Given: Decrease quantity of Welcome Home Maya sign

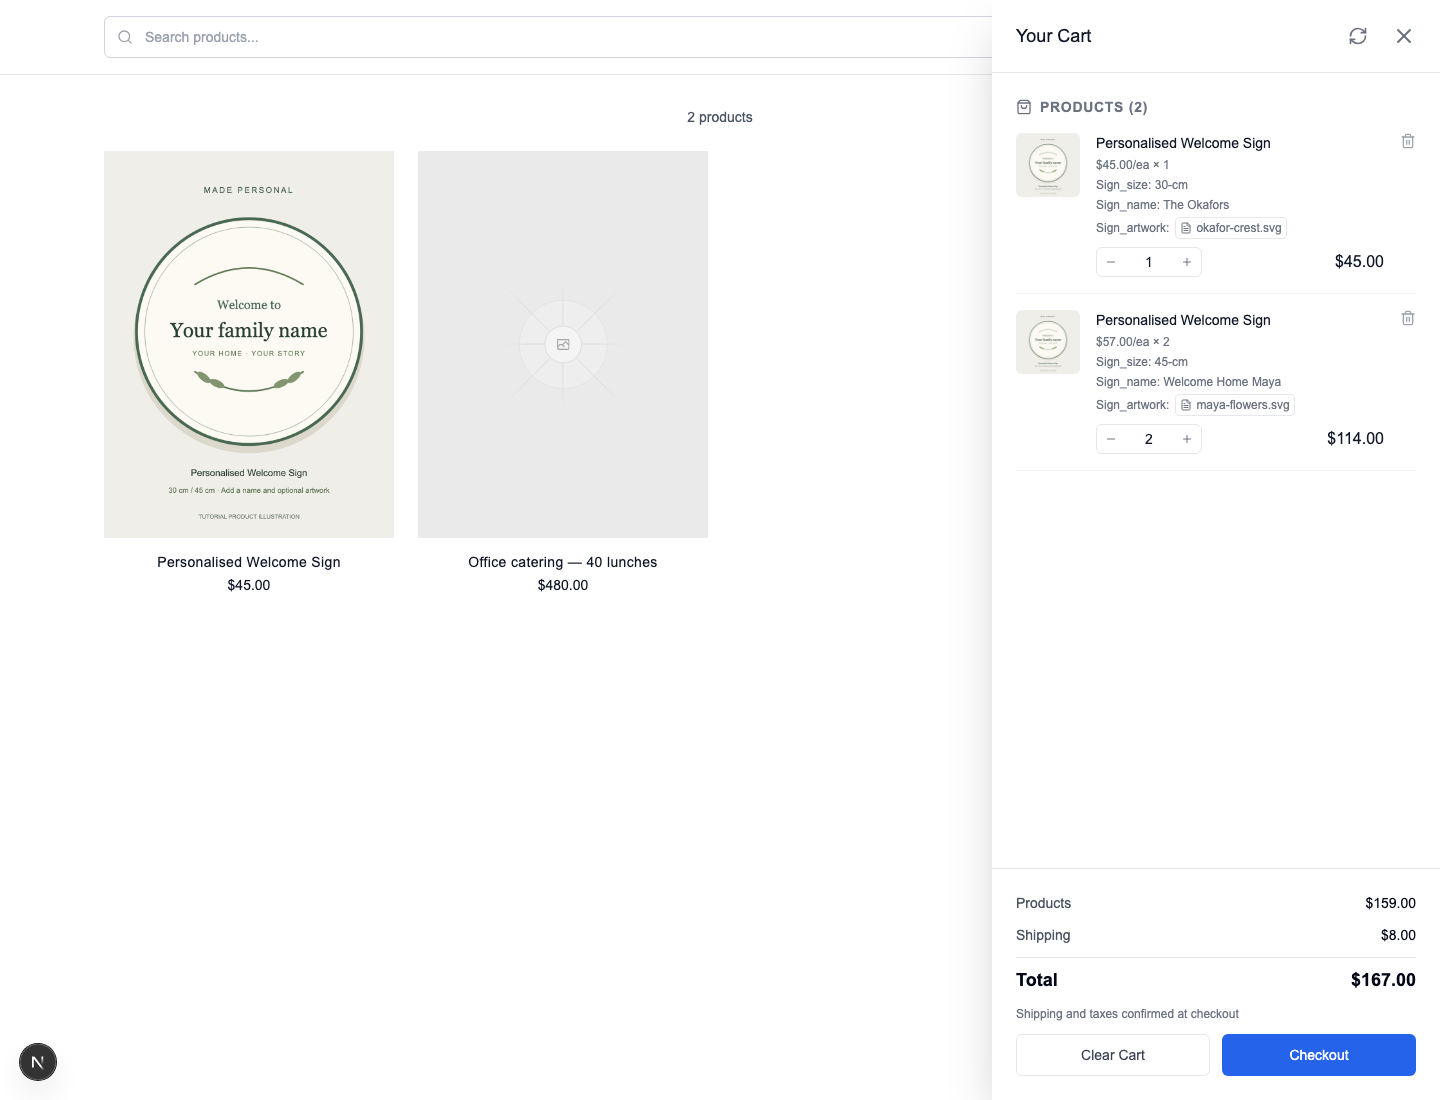Looking at the screenshot, I should 1111,439.
